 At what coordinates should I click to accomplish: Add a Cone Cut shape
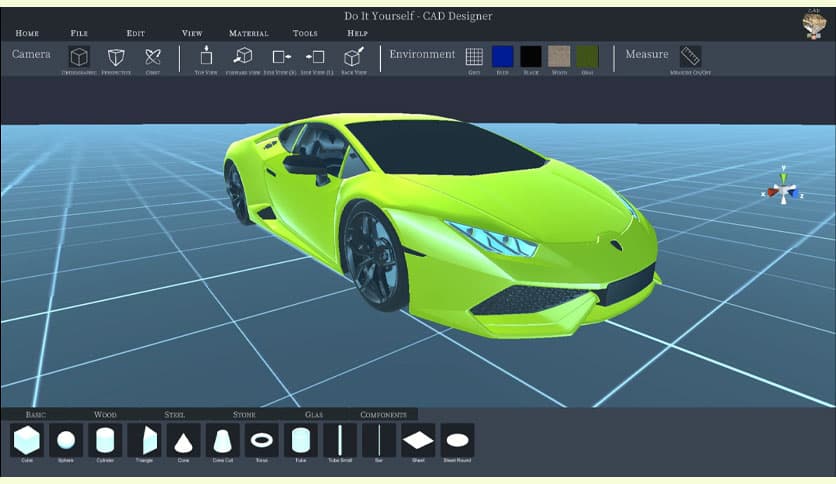(x=222, y=440)
